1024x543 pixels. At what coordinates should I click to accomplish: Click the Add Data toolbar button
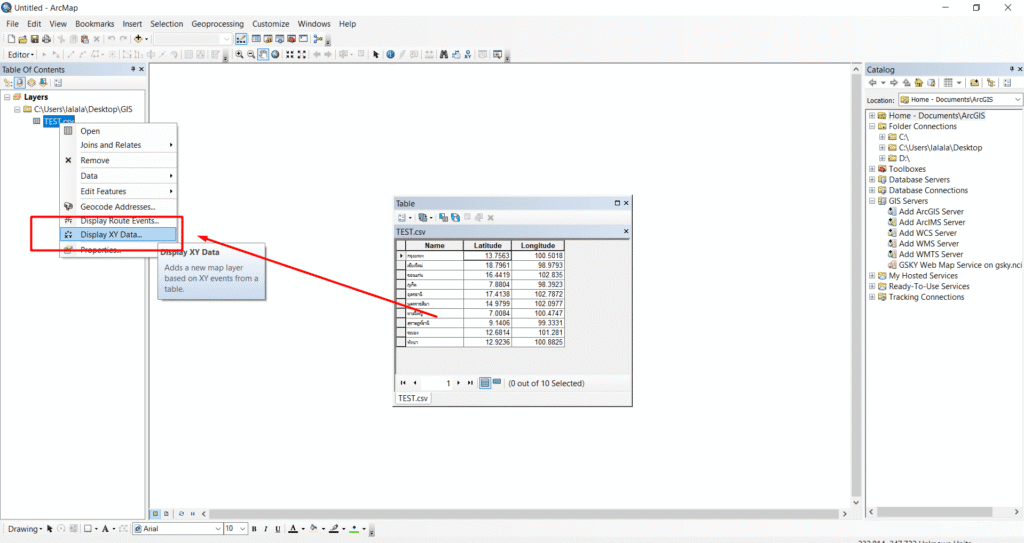pos(138,39)
